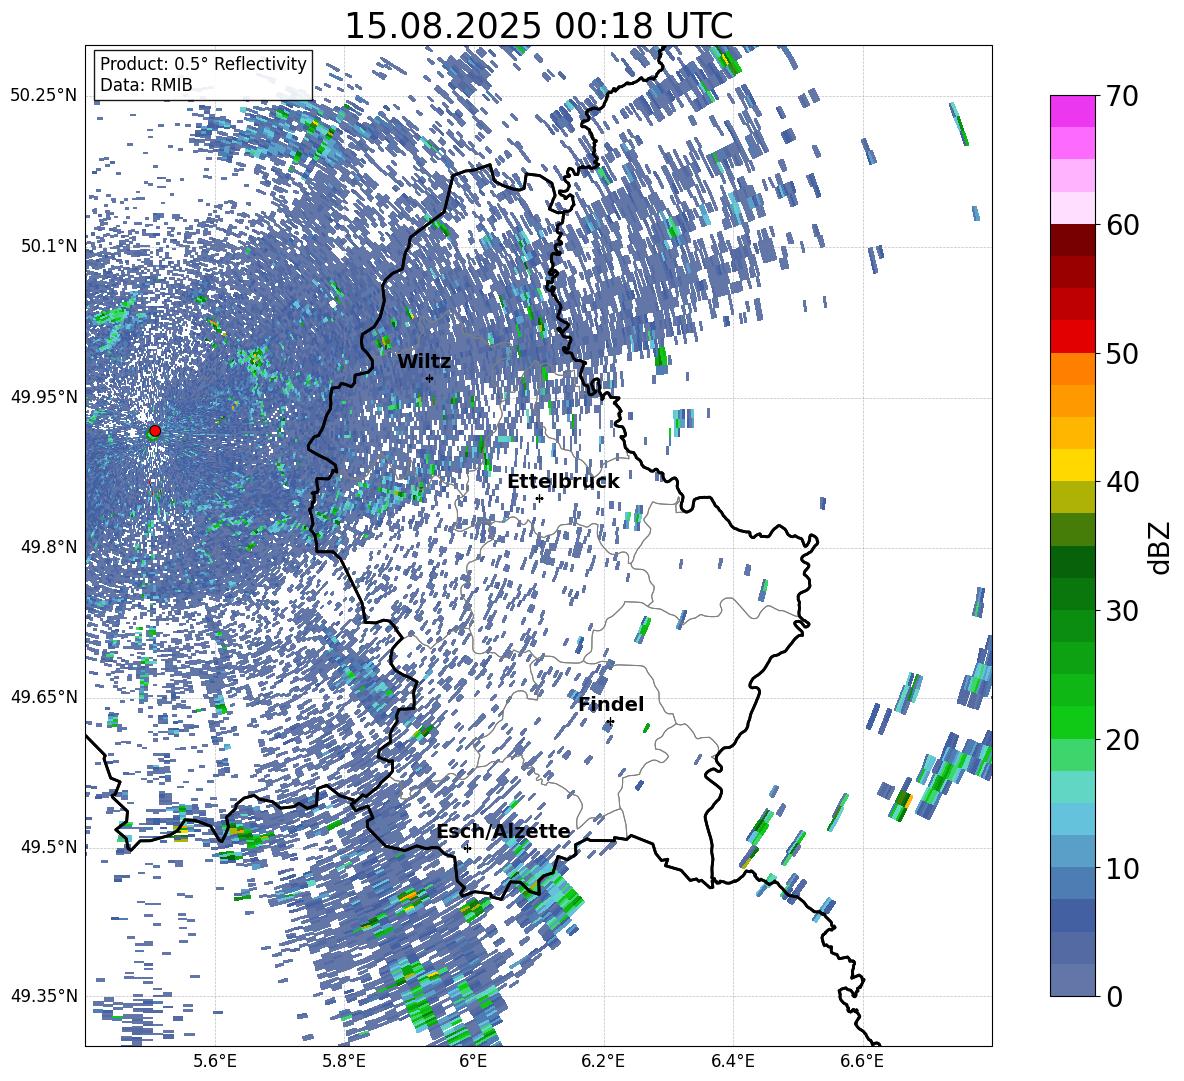Click the latitude label 49.95°N
The image size is (1184, 1081).
coord(44,396)
